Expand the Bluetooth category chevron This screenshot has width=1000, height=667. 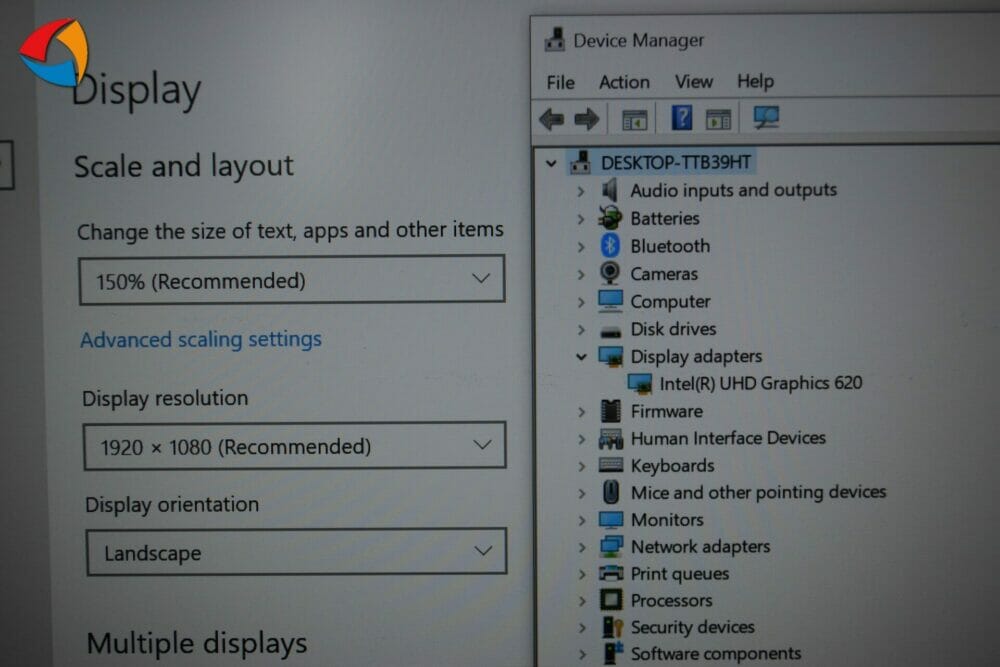pyautogui.click(x=580, y=246)
